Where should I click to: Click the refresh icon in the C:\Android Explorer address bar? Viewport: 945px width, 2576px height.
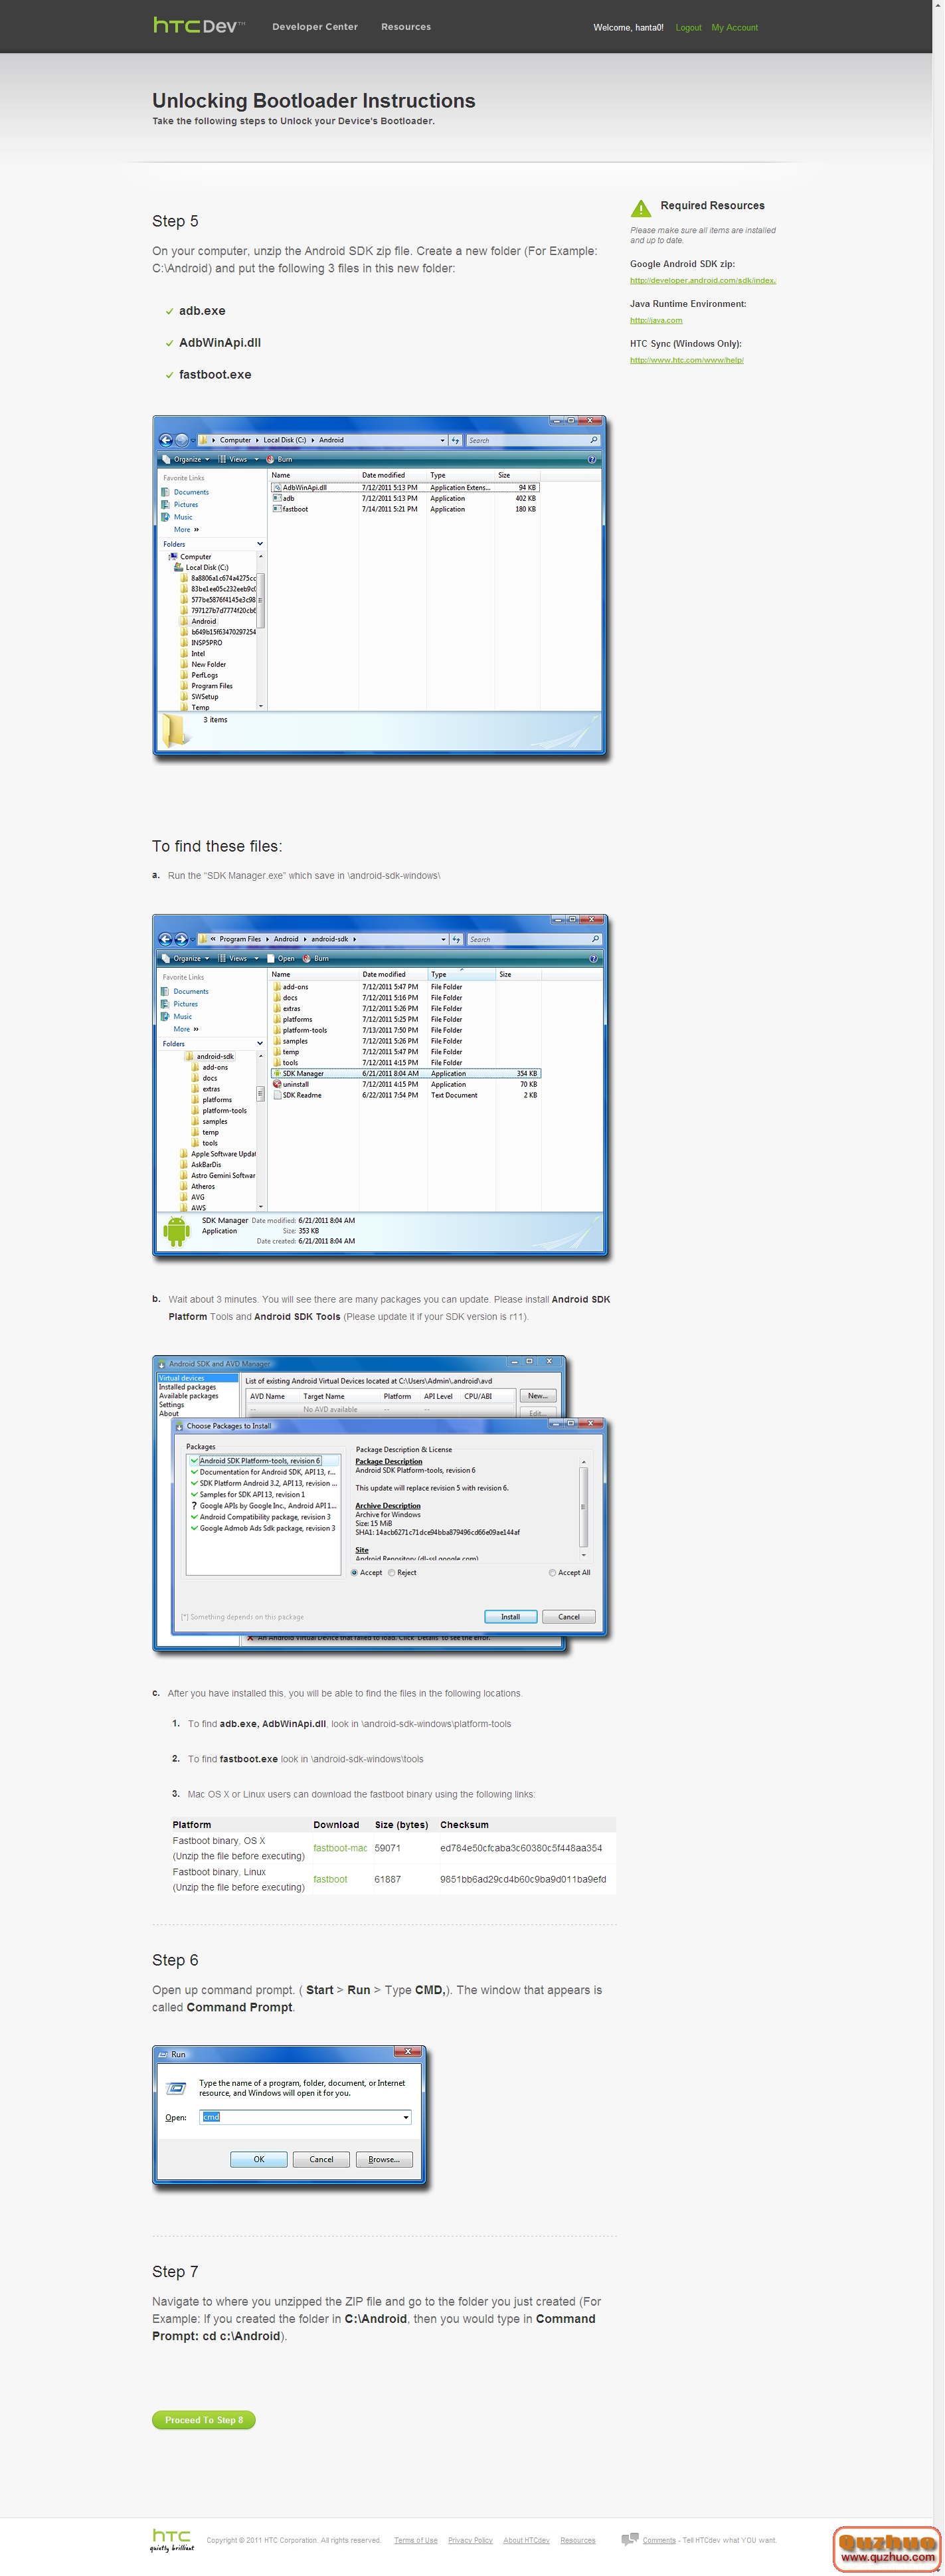[455, 440]
